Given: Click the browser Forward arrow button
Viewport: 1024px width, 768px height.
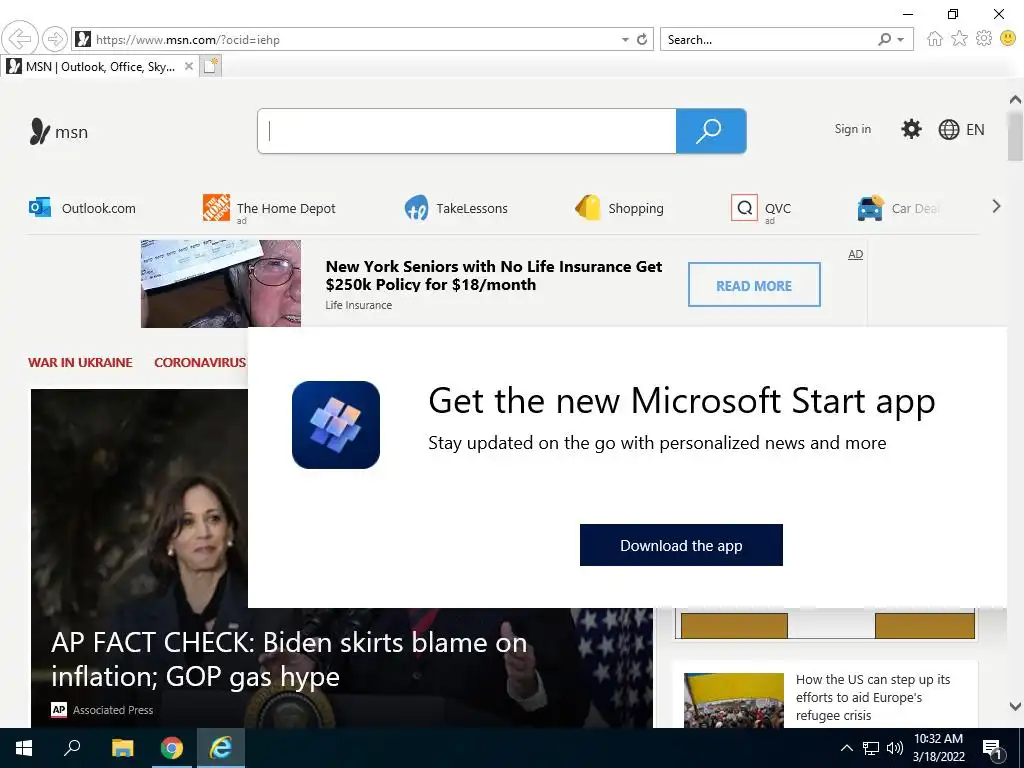Looking at the screenshot, I should [x=55, y=39].
